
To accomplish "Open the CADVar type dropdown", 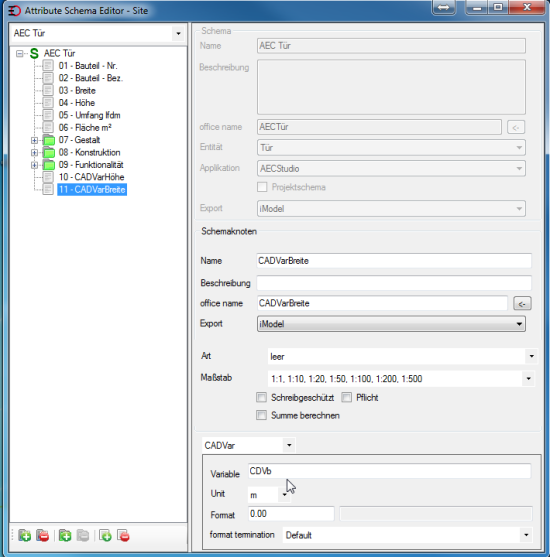I will pyautogui.click(x=289, y=445).
